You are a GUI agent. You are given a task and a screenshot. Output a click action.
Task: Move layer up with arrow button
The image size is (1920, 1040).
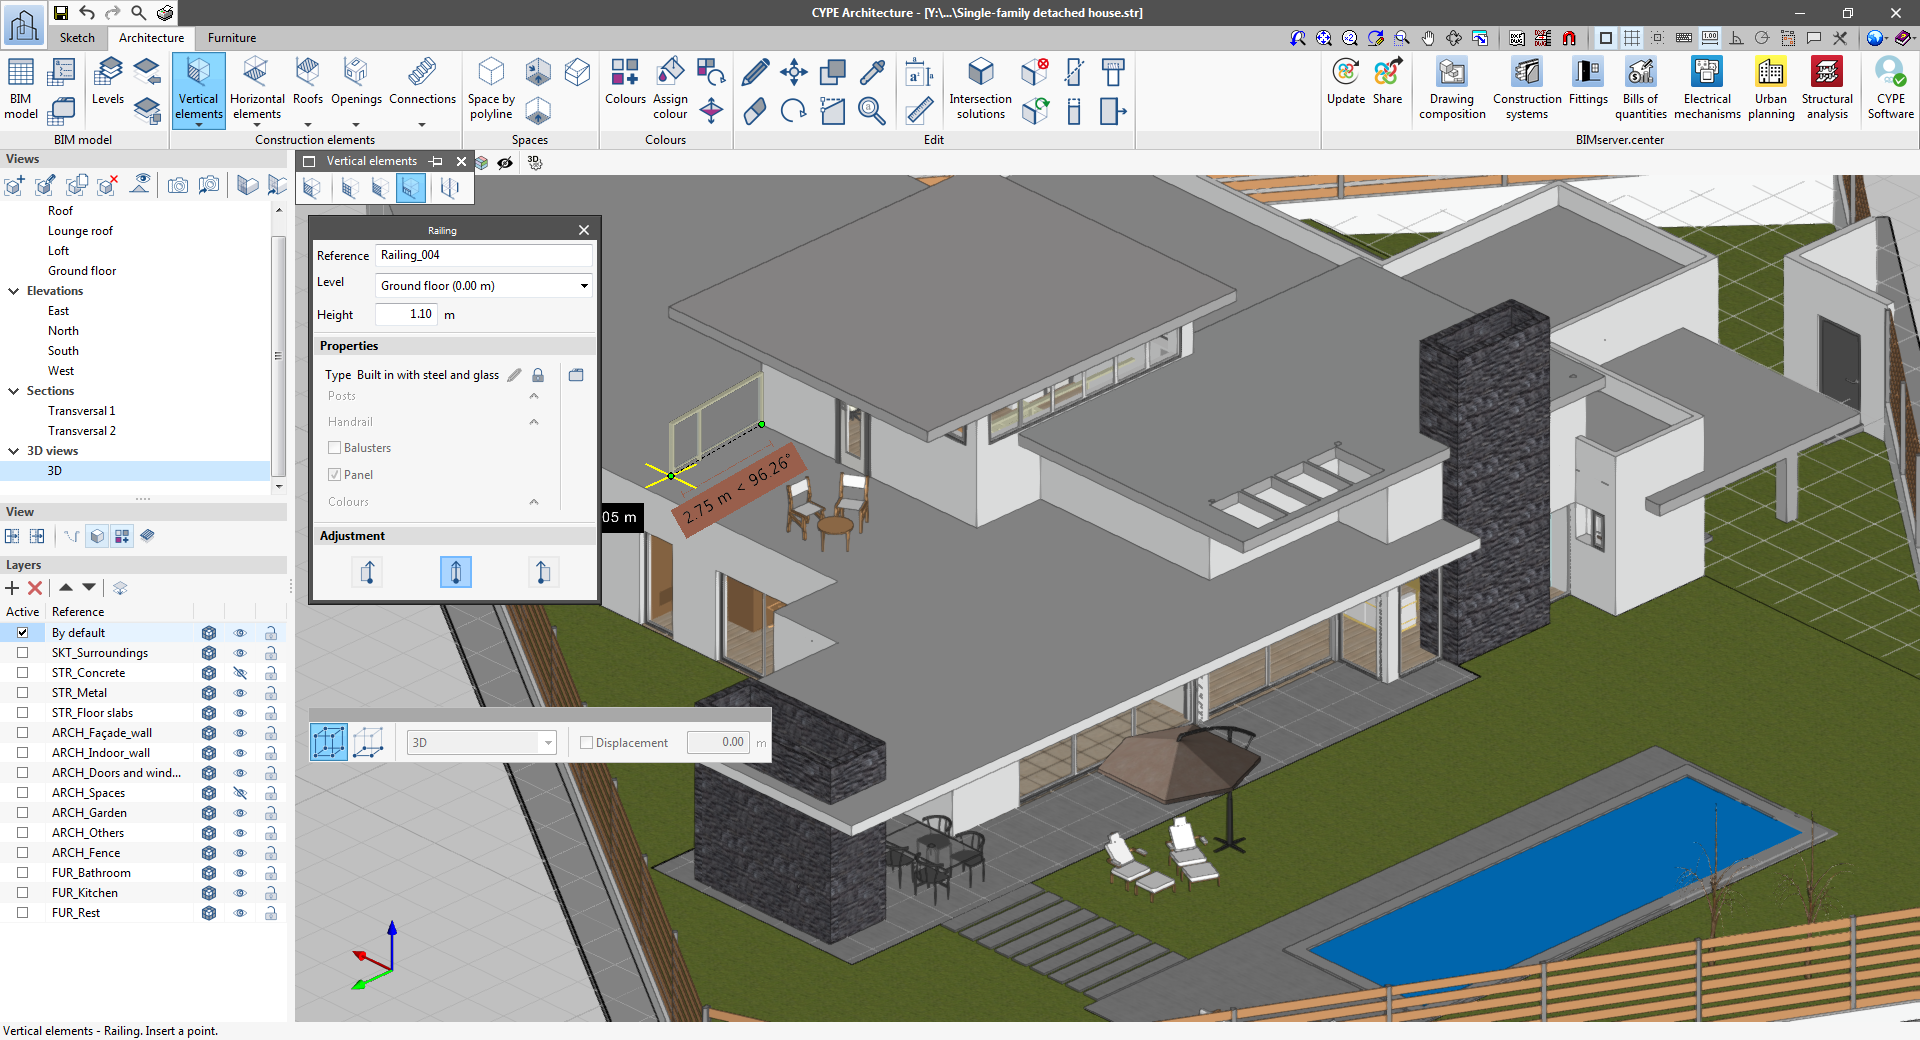pos(66,588)
